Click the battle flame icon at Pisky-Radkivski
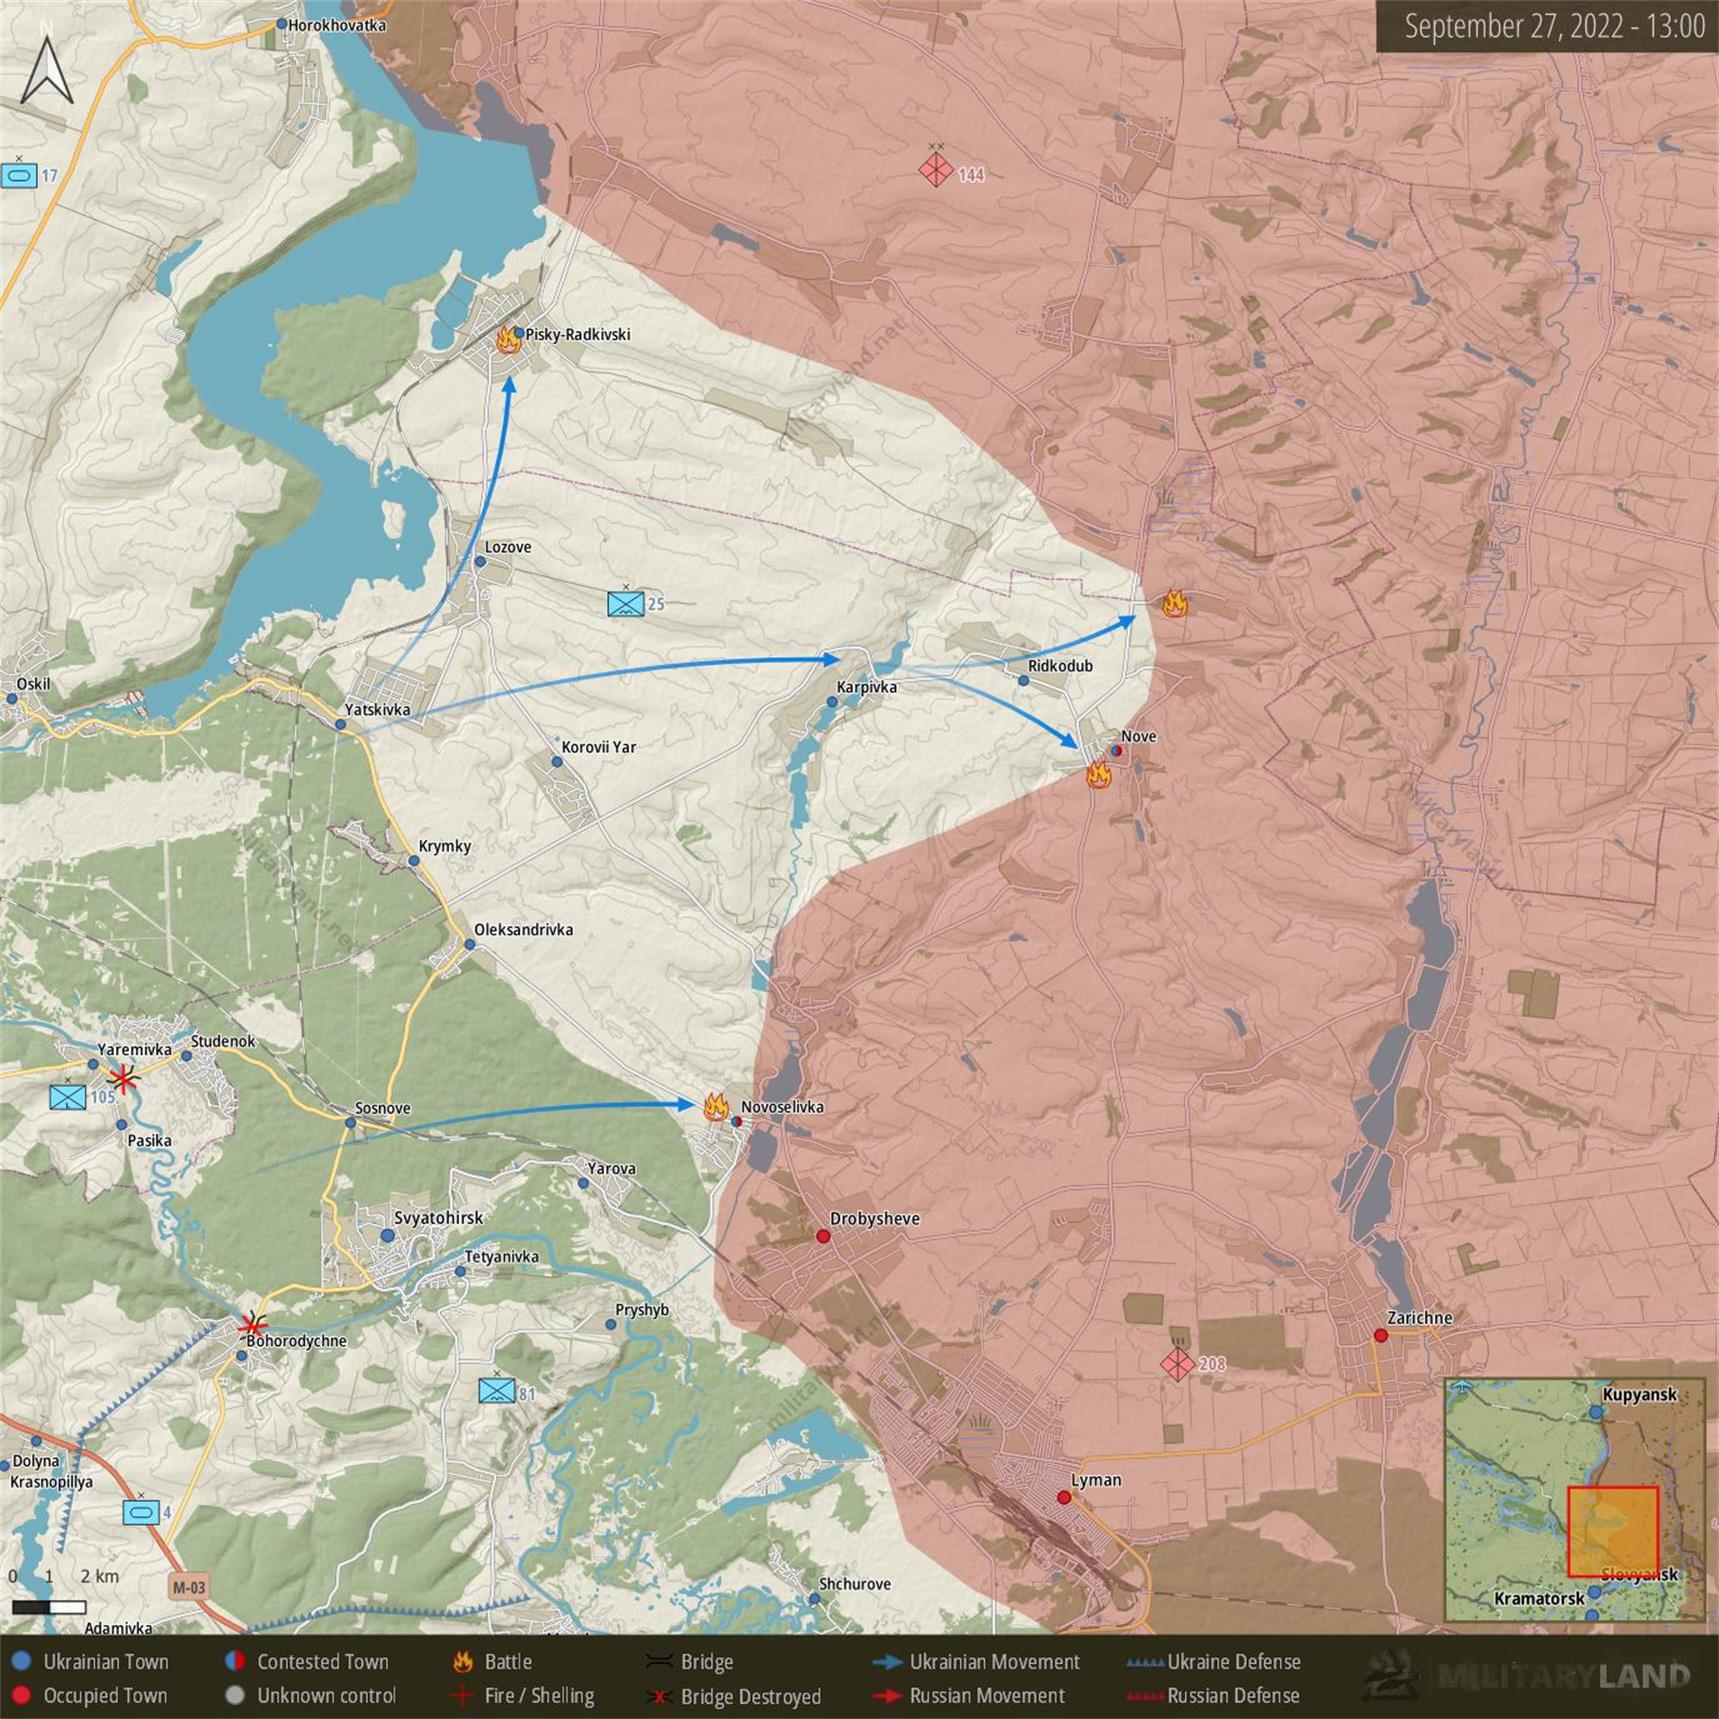 click(508, 340)
